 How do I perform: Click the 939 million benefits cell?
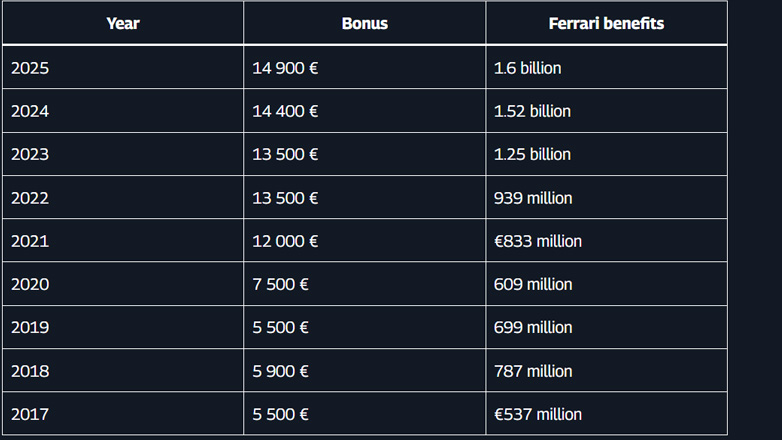coord(533,198)
